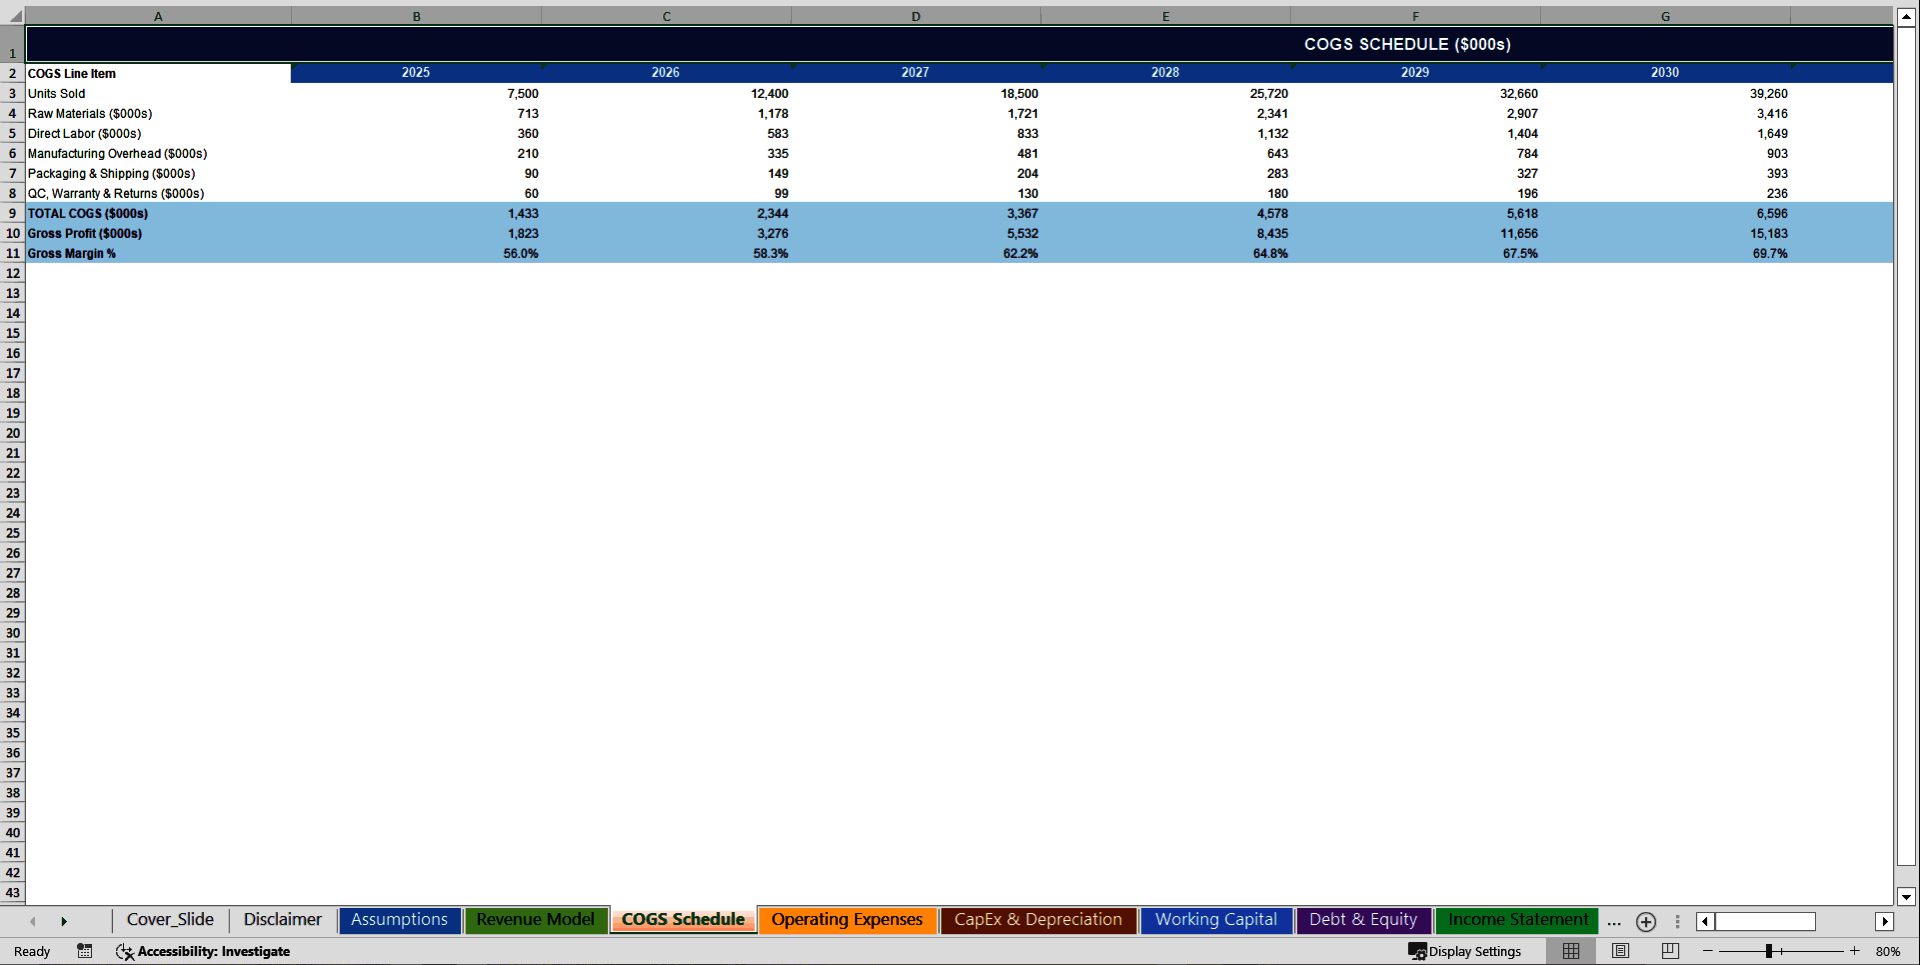Select the Gross Margin % row label
This screenshot has width=1920, height=965.
pos(71,253)
